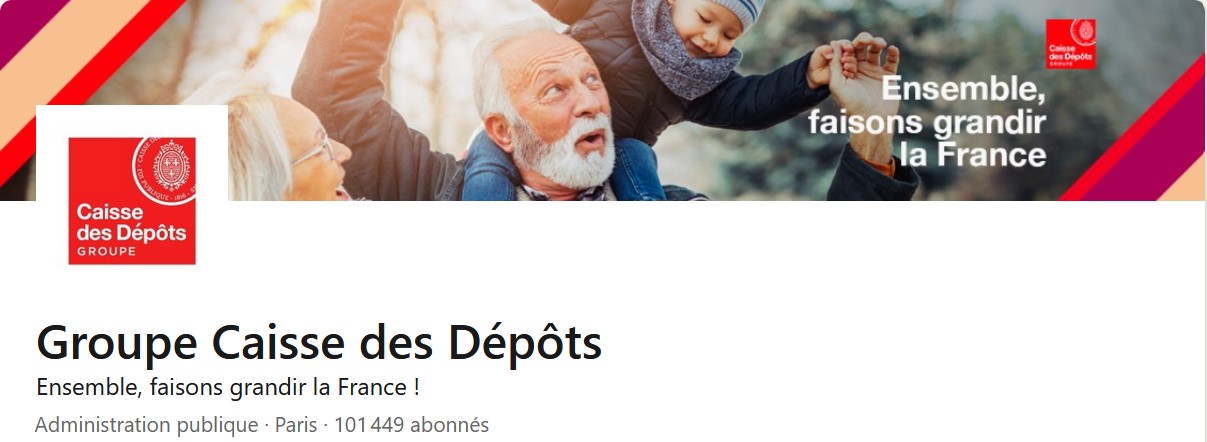Click "la France" text on the cover banner
The image size is (1207, 442).
pos(973,155)
